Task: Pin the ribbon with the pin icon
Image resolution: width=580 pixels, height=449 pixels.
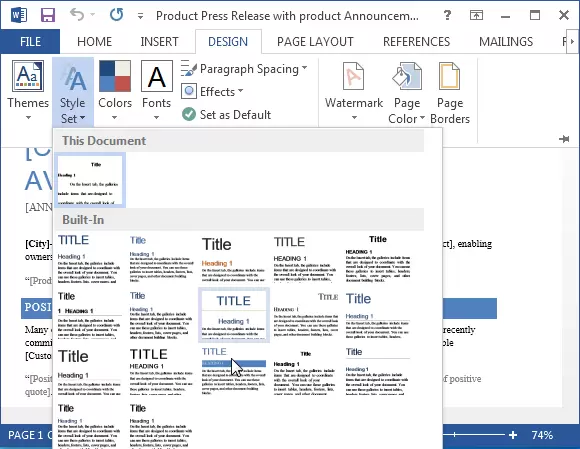Action: click(564, 139)
